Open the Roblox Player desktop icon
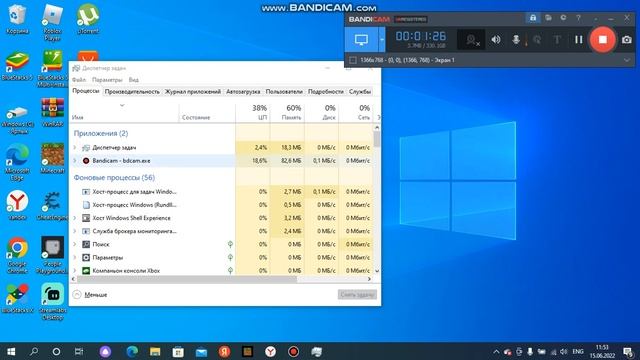Image resolution: width=640 pixels, height=360 pixels. pyautogui.click(x=52, y=22)
